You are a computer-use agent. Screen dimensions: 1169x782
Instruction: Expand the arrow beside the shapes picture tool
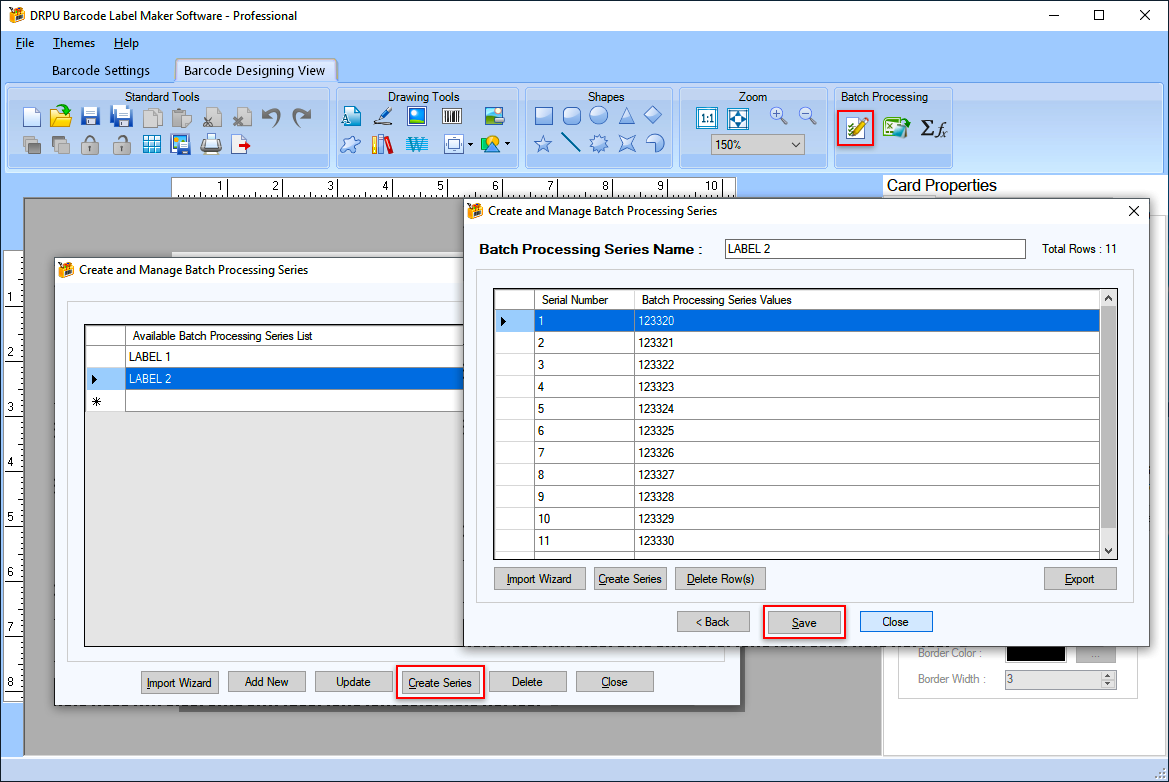(x=508, y=144)
